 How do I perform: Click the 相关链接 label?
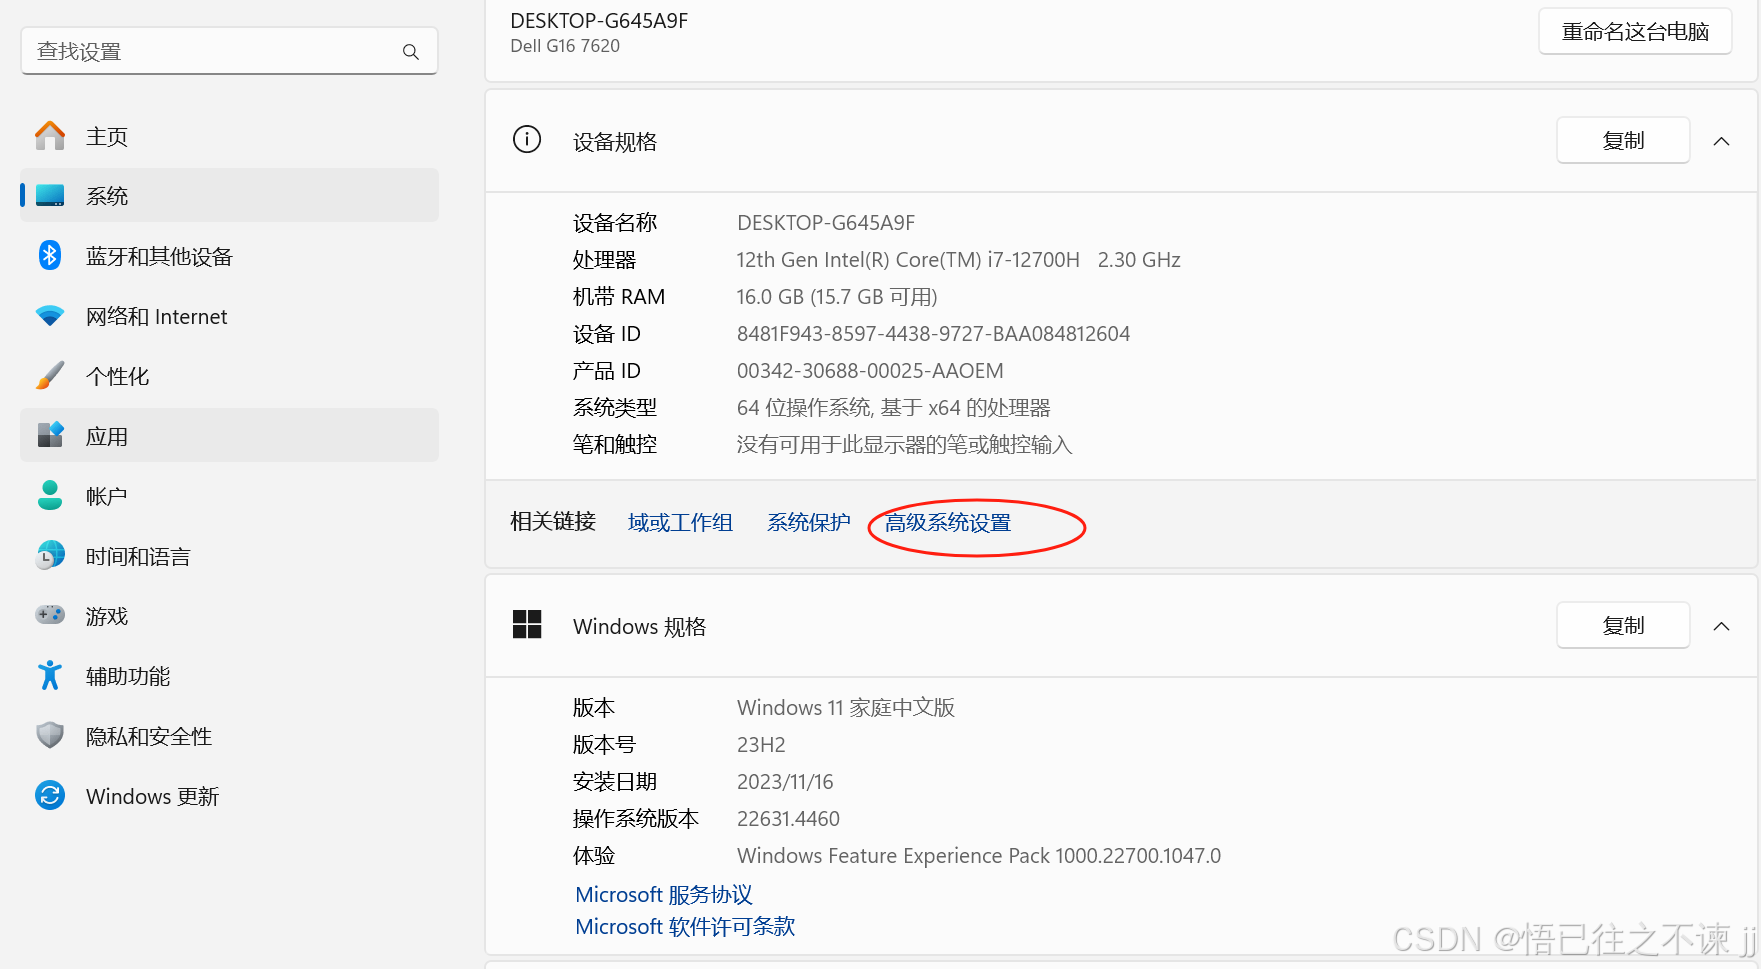[553, 522]
